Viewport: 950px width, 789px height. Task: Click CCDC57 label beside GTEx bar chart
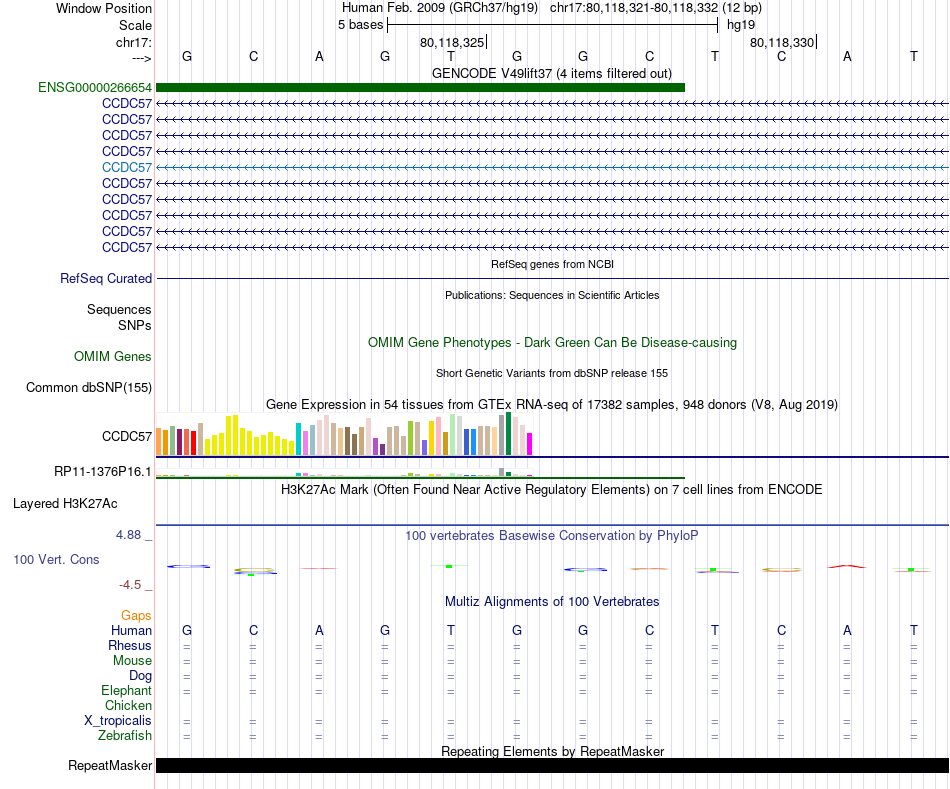coord(127,436)
